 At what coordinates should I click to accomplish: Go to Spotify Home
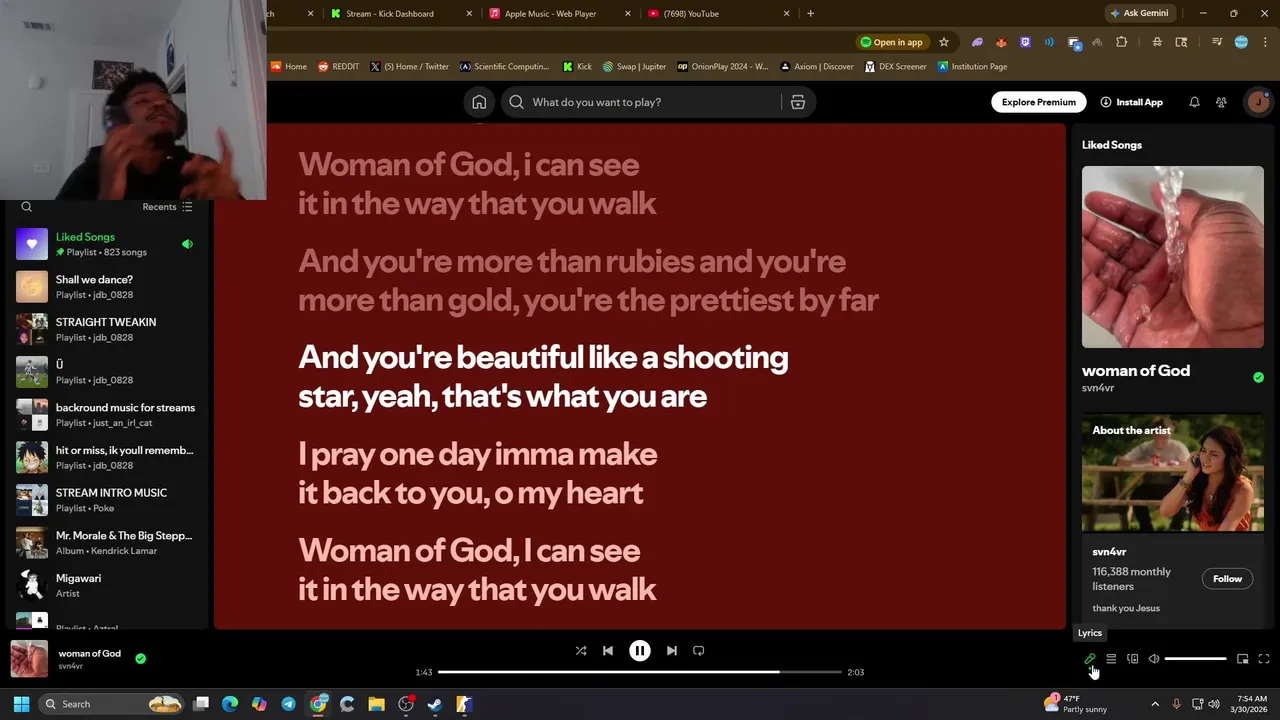tap(479, 102)
